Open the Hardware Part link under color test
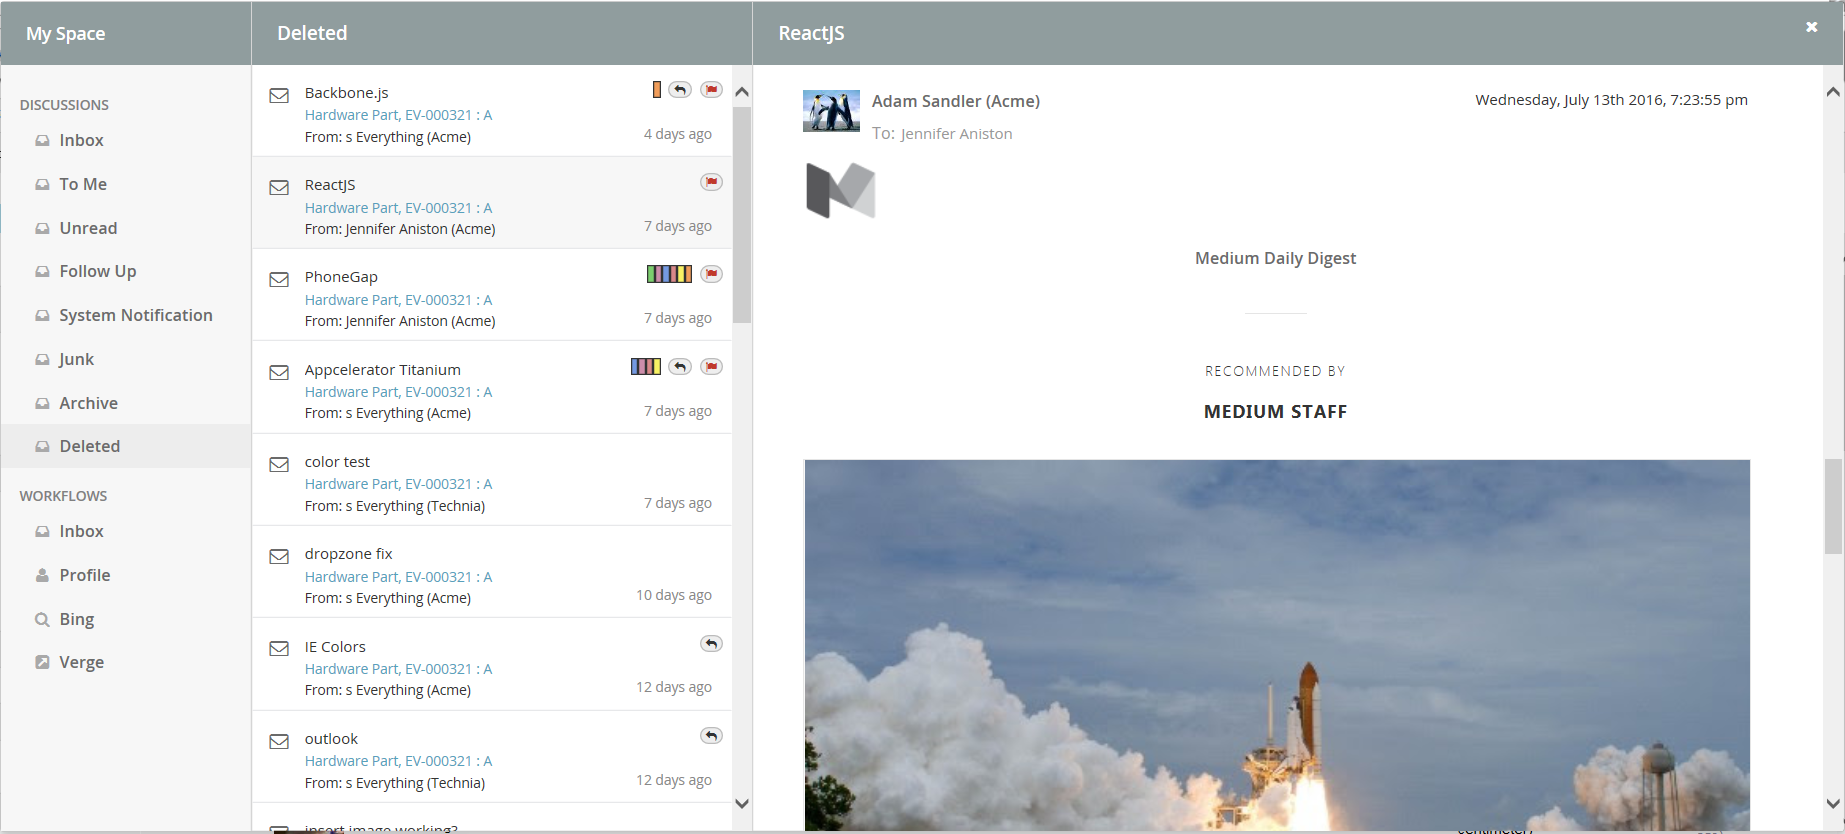1845x834 pixels. point(398,484)
